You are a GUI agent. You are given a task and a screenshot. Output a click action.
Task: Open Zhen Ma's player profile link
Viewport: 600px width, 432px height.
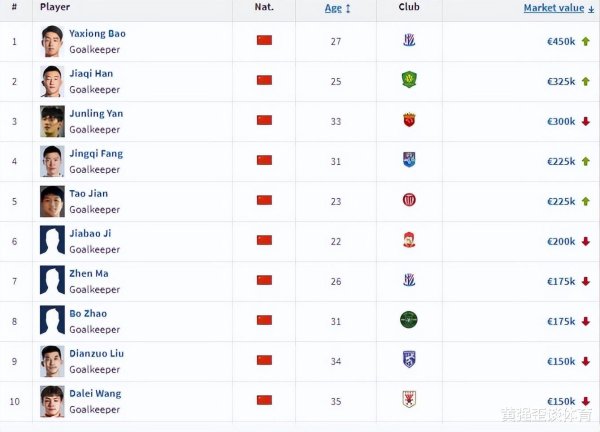click(88, 273)
